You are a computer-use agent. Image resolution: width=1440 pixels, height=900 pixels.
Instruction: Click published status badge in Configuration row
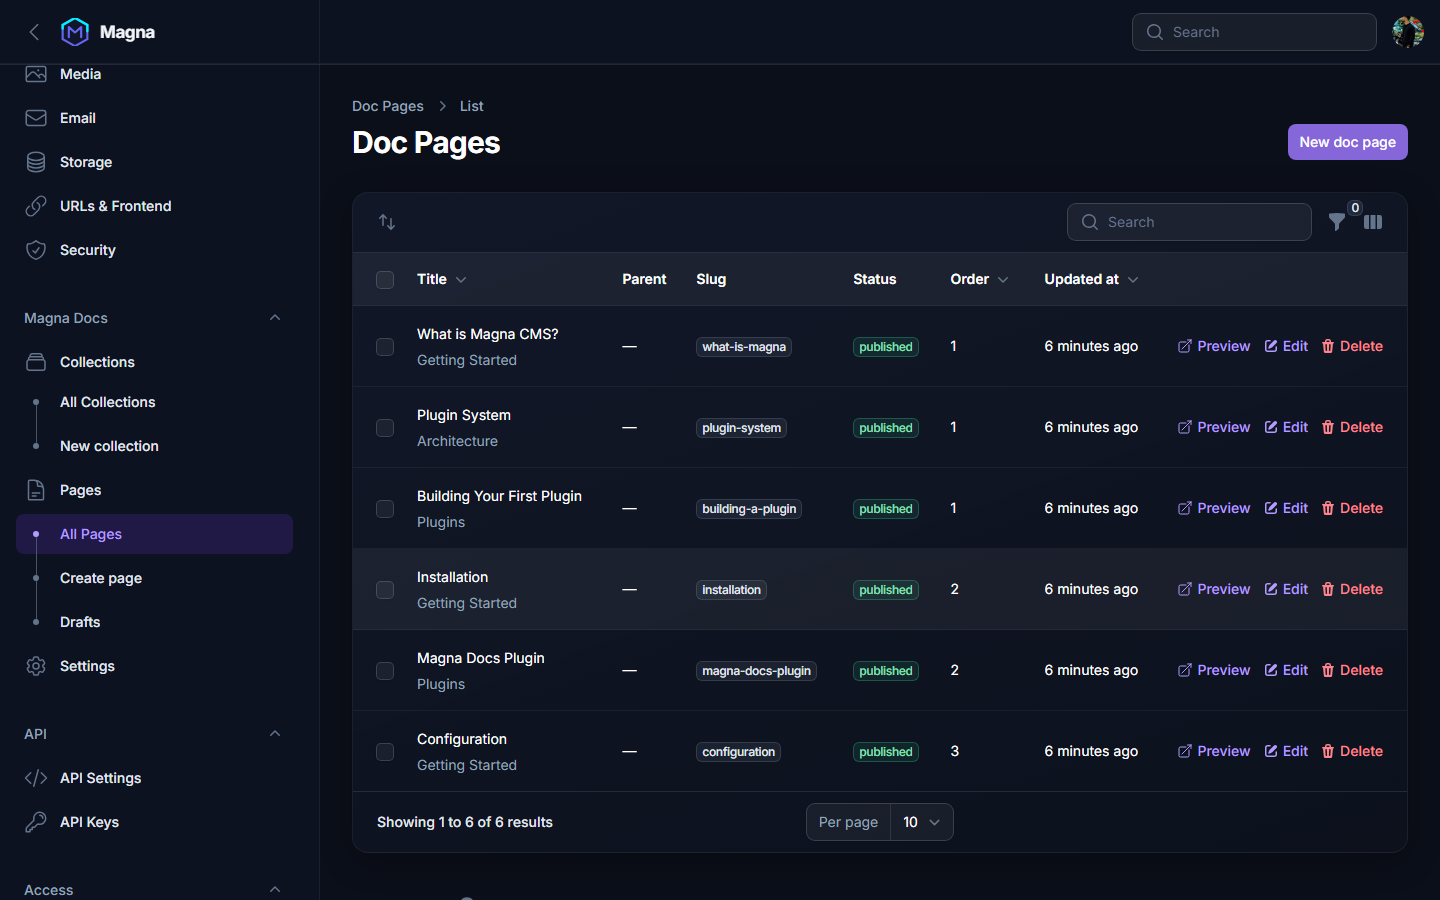(886, 752)
